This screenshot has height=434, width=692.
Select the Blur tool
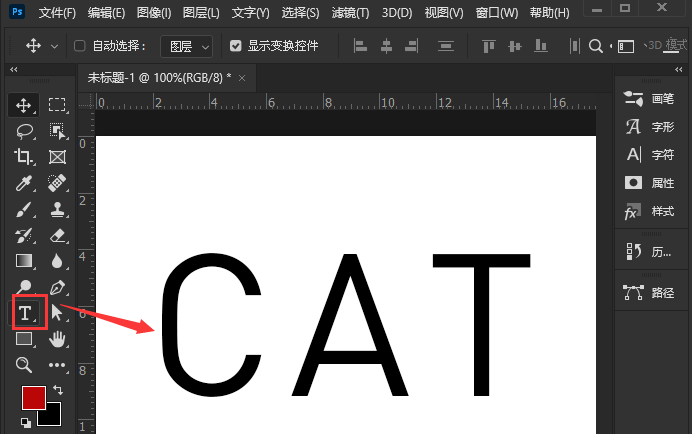coord(57,261)
